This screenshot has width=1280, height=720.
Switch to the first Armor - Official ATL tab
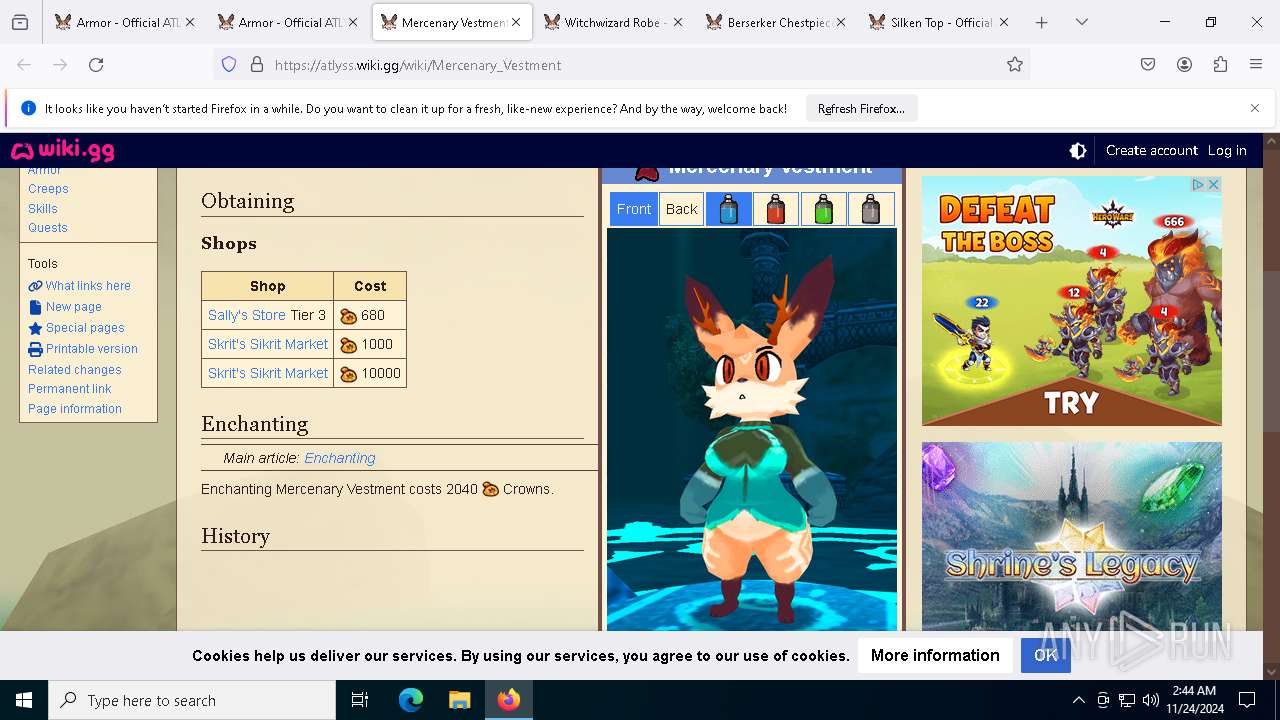point(125,22)
